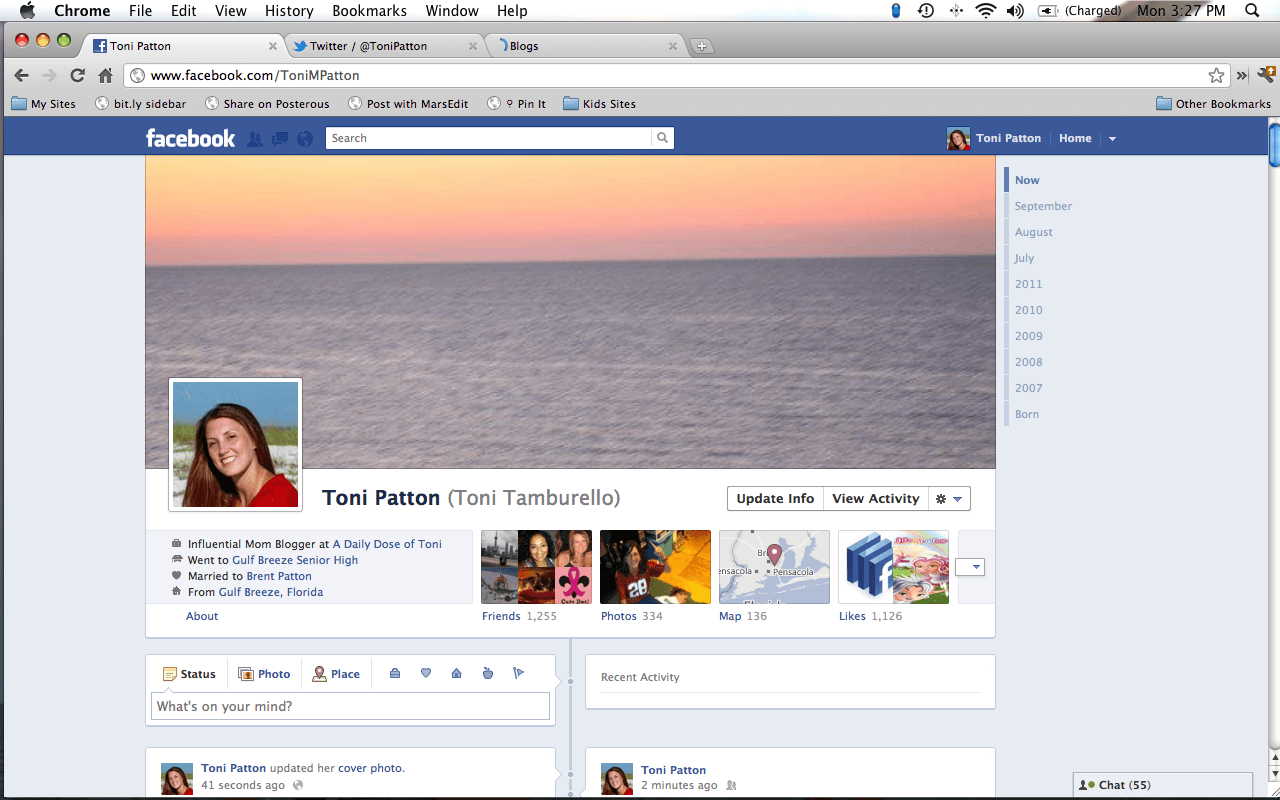Screen dimensions: 1280x800
Task: Click the Facebook logo
Action: (190, 138)
